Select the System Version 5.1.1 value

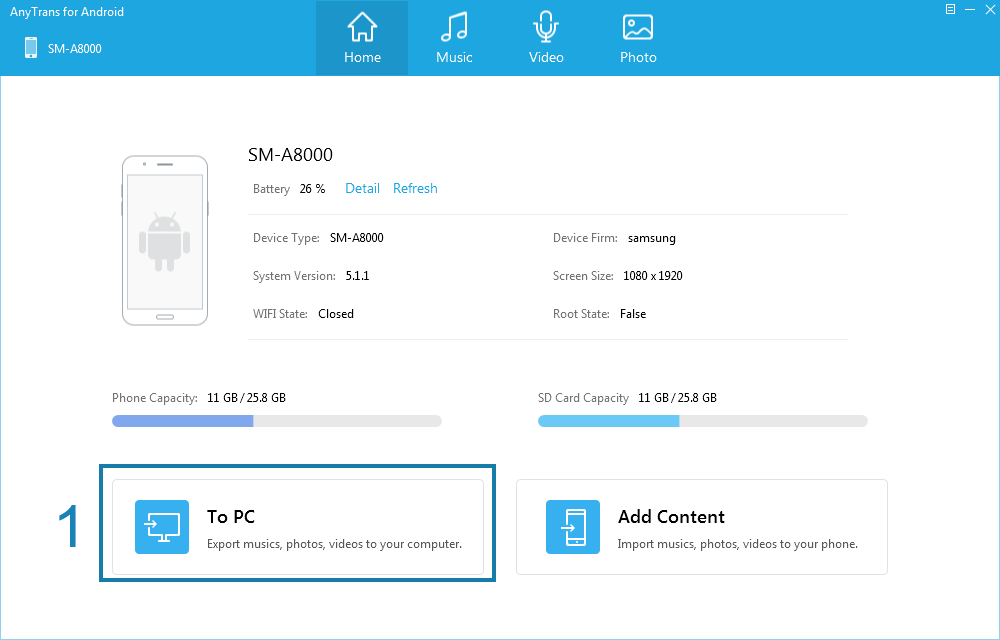coord(357,275)
